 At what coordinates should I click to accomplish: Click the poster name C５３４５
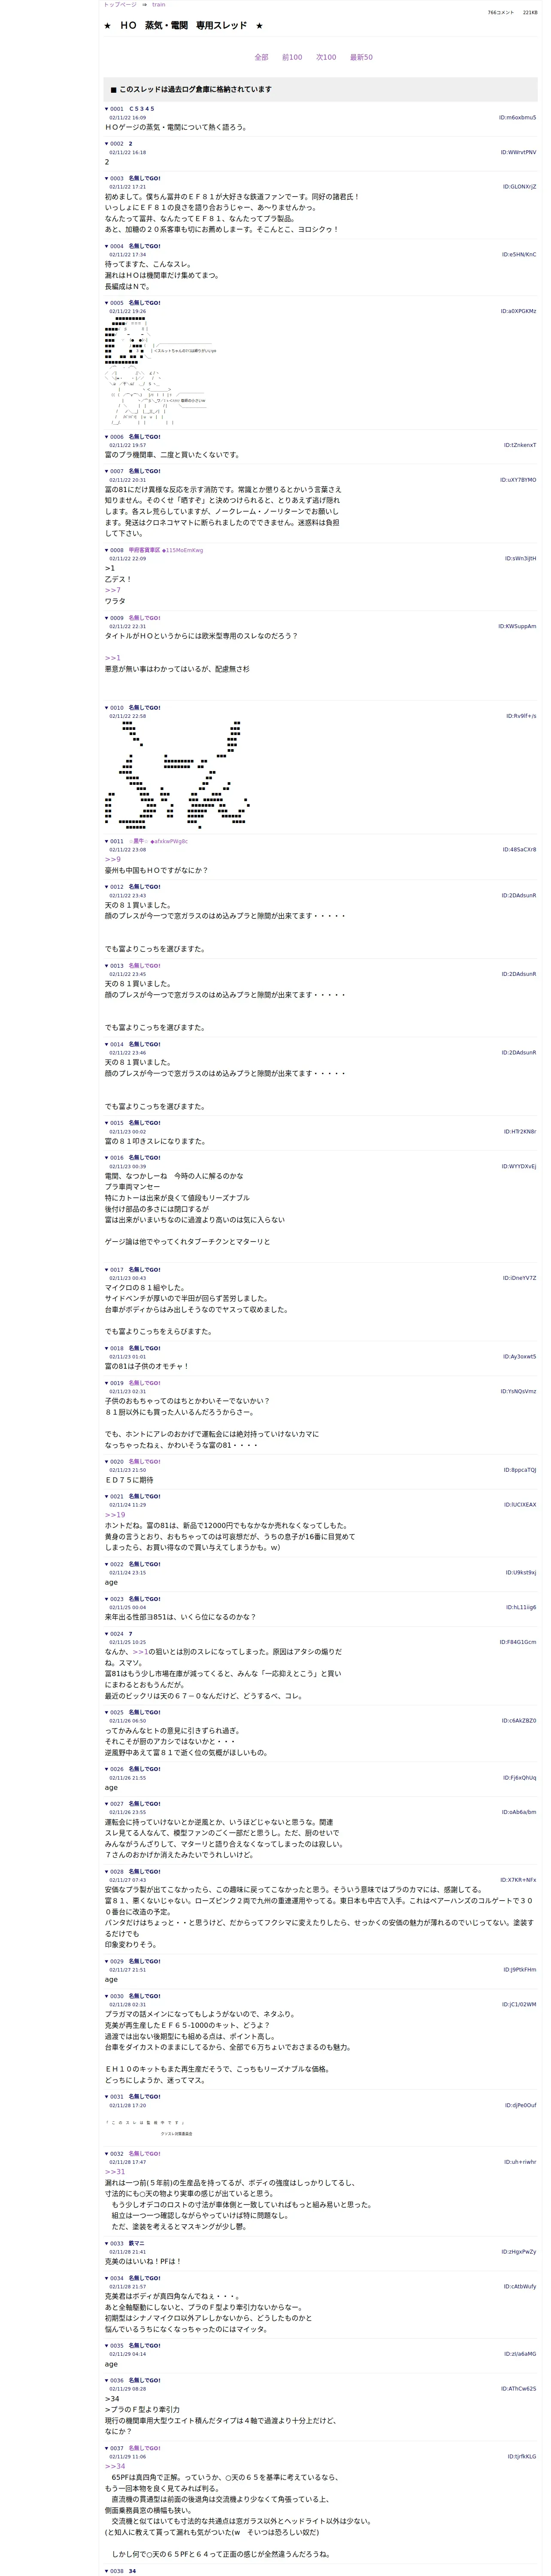tap(142, 109)
